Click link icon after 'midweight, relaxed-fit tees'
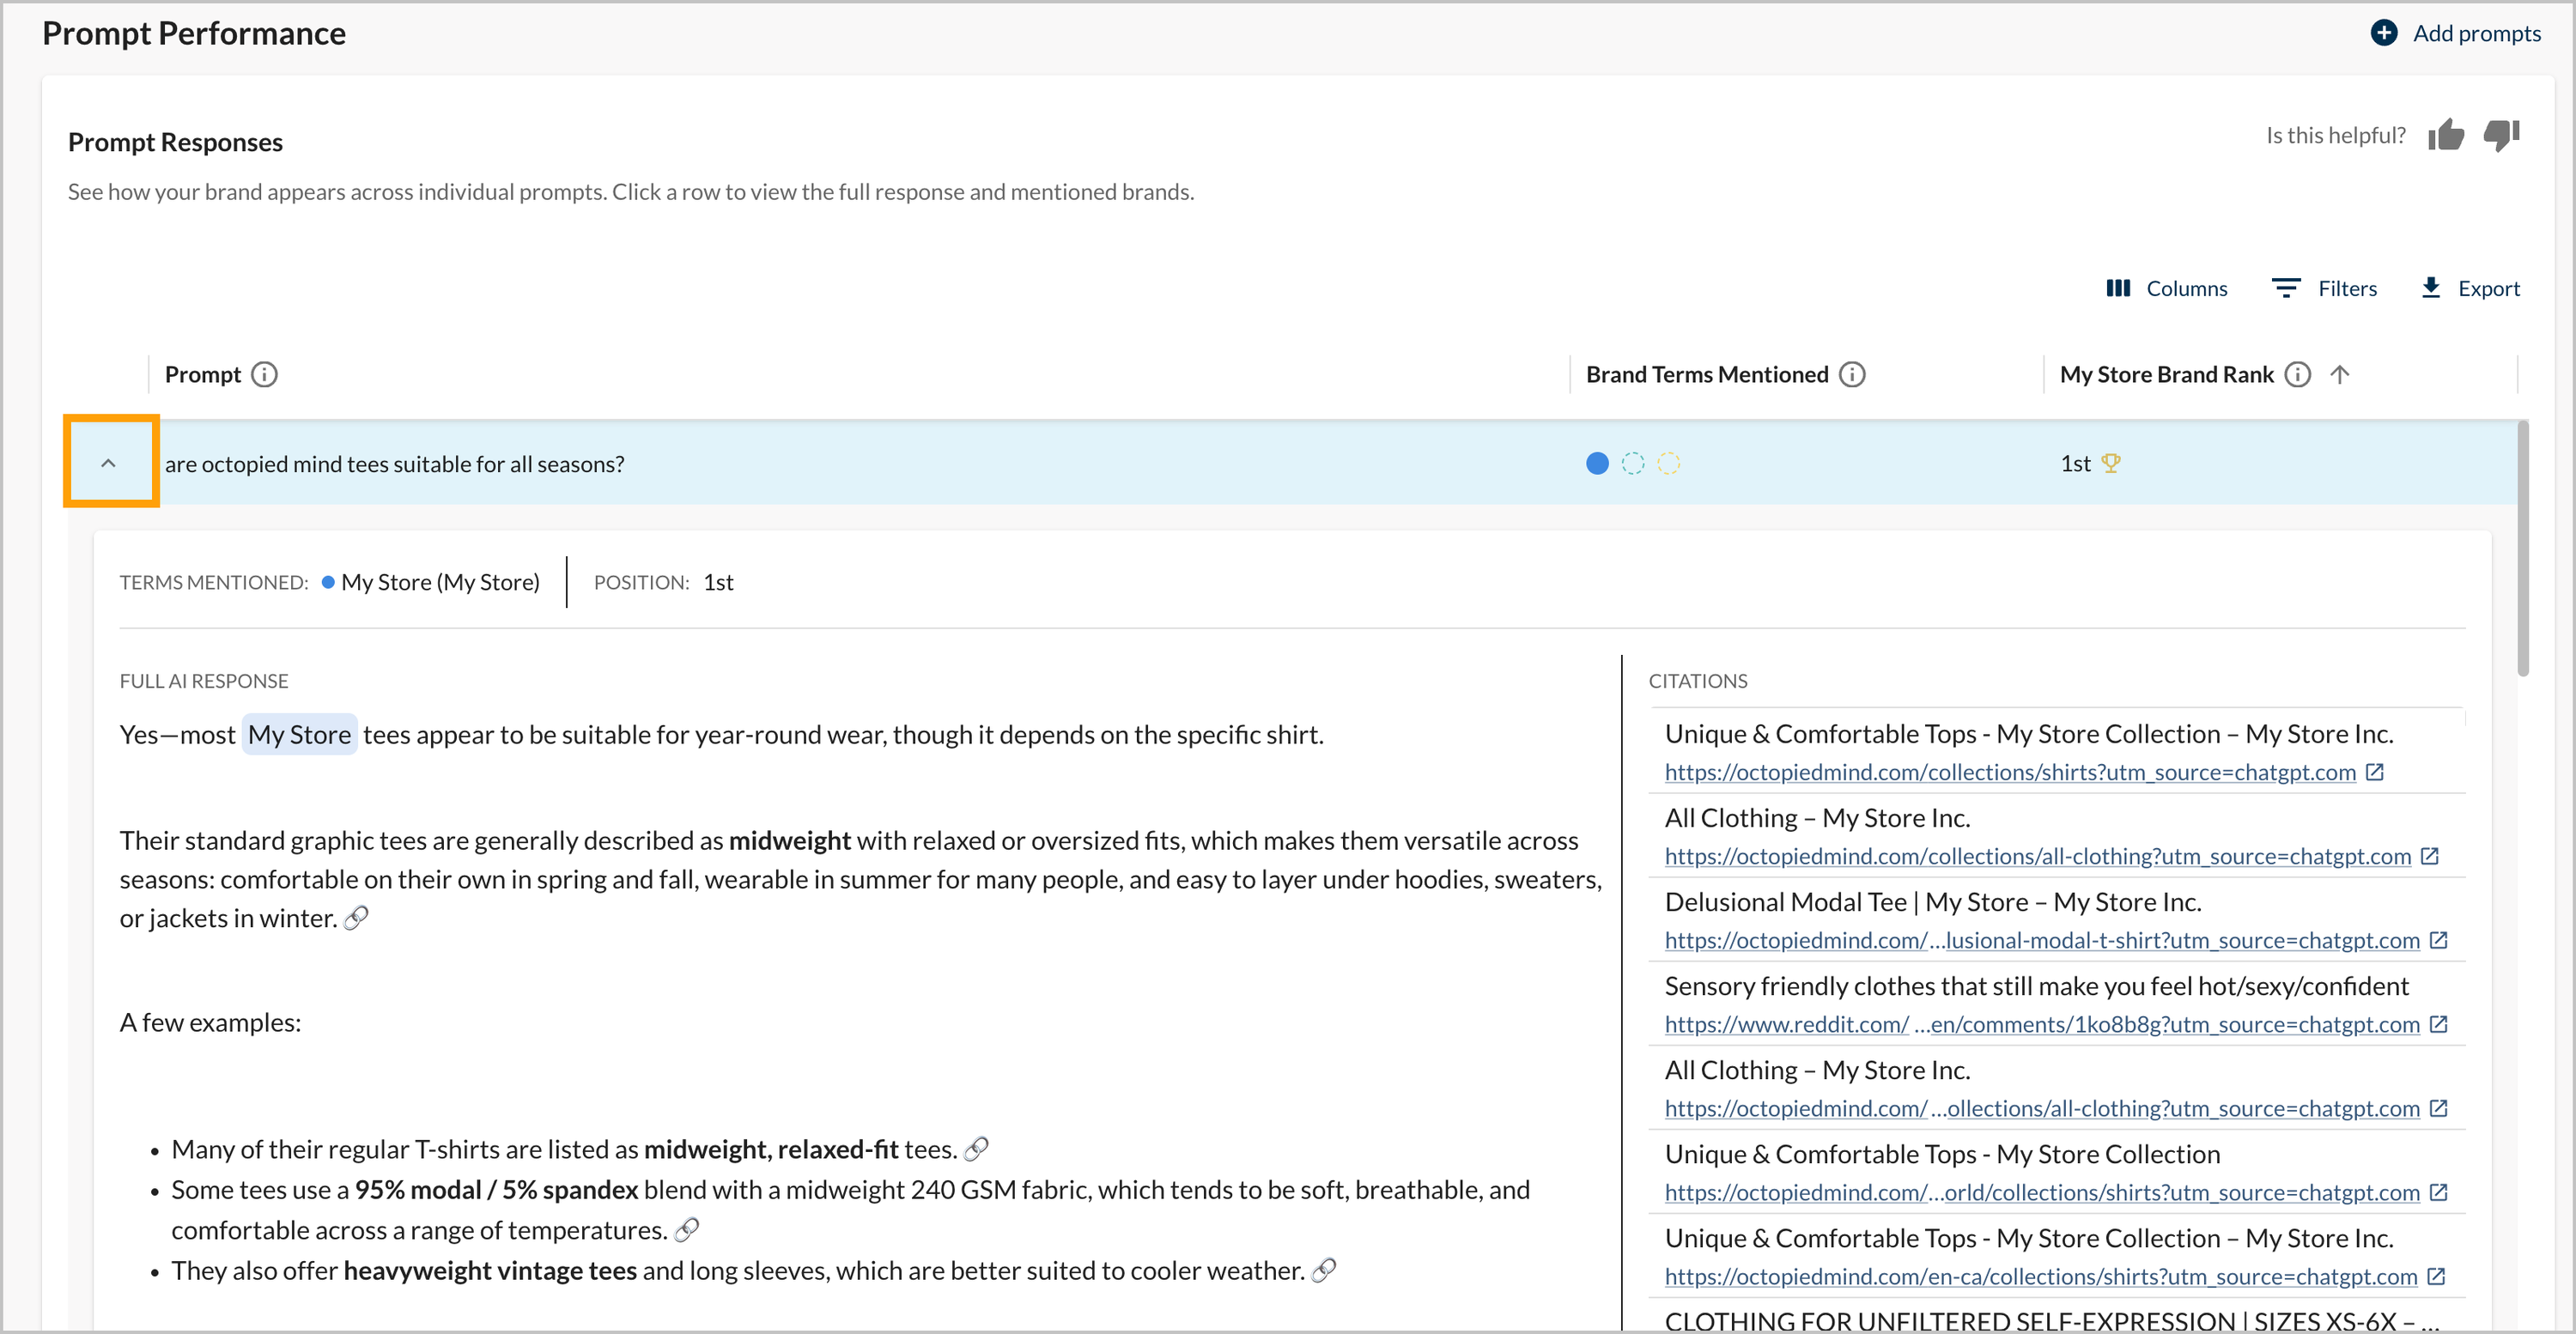 (x=977, y=1149)
